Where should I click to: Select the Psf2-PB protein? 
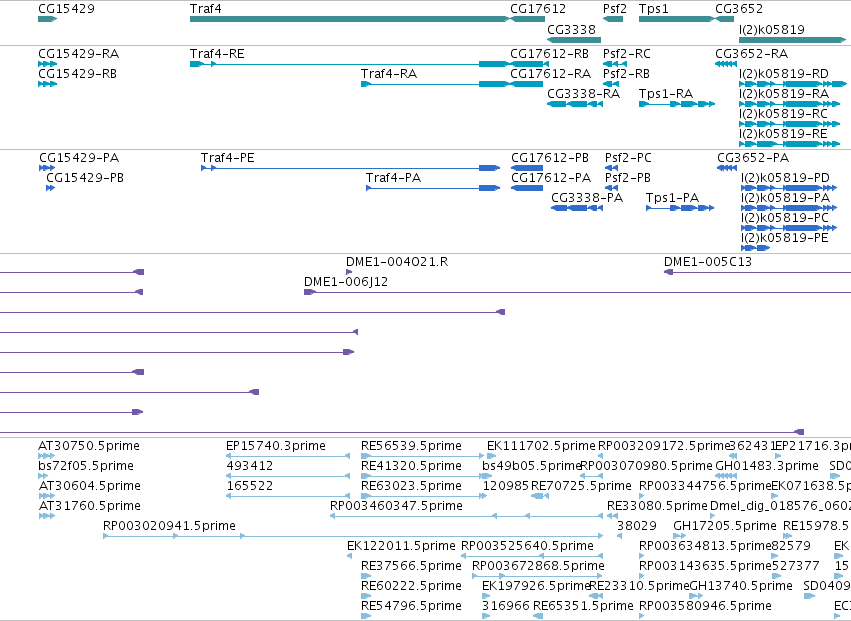tap(612, 188)
